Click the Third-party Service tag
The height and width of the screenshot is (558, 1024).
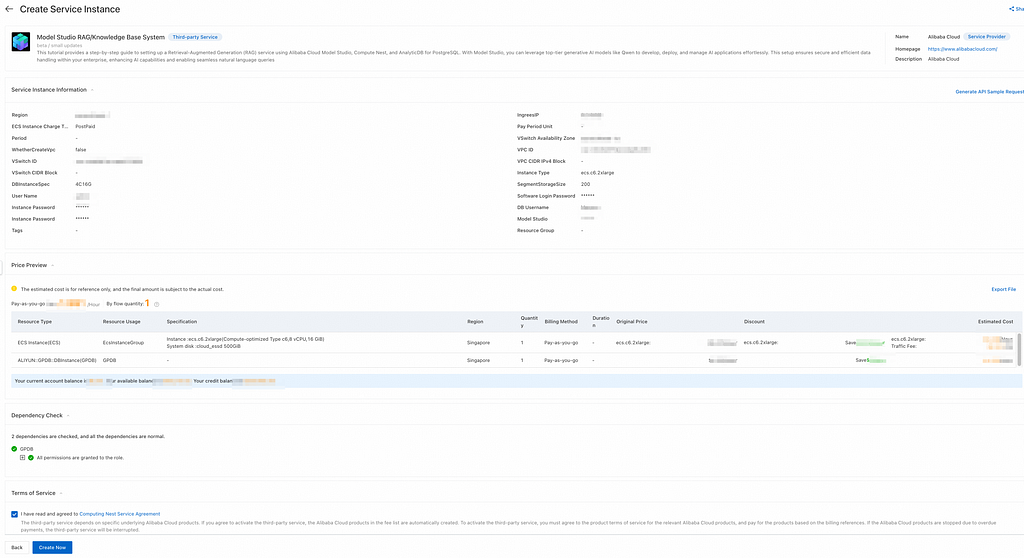point(195,37)
